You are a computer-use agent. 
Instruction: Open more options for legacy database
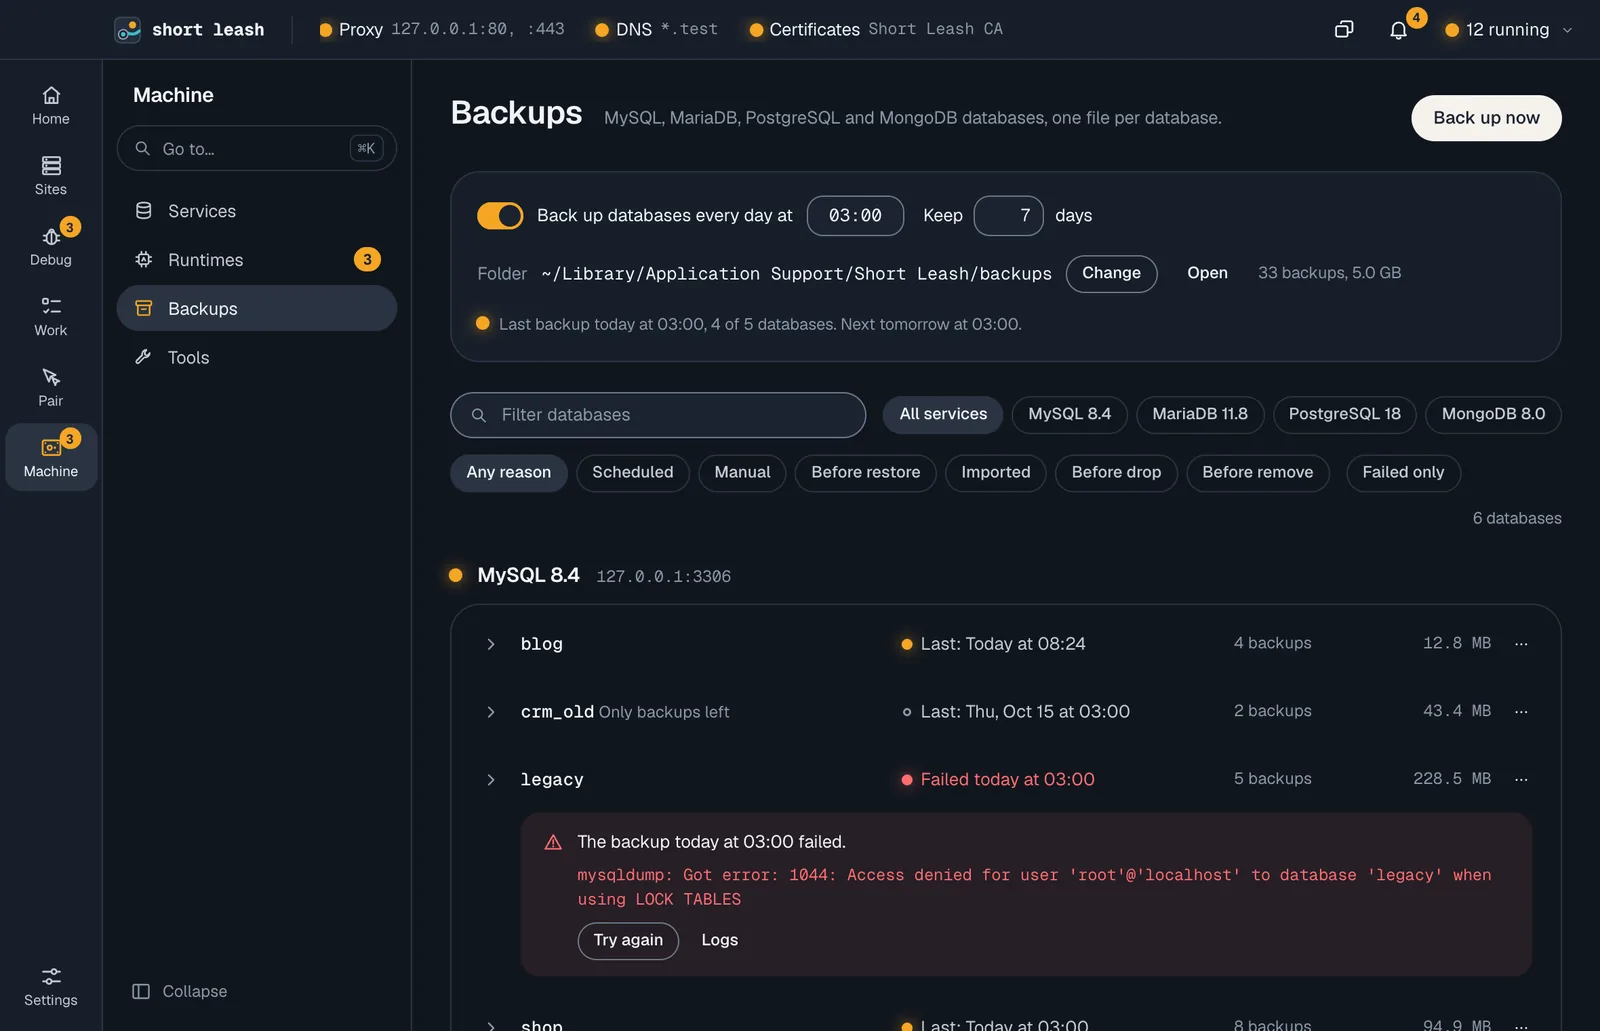[x=1521, y=779]
